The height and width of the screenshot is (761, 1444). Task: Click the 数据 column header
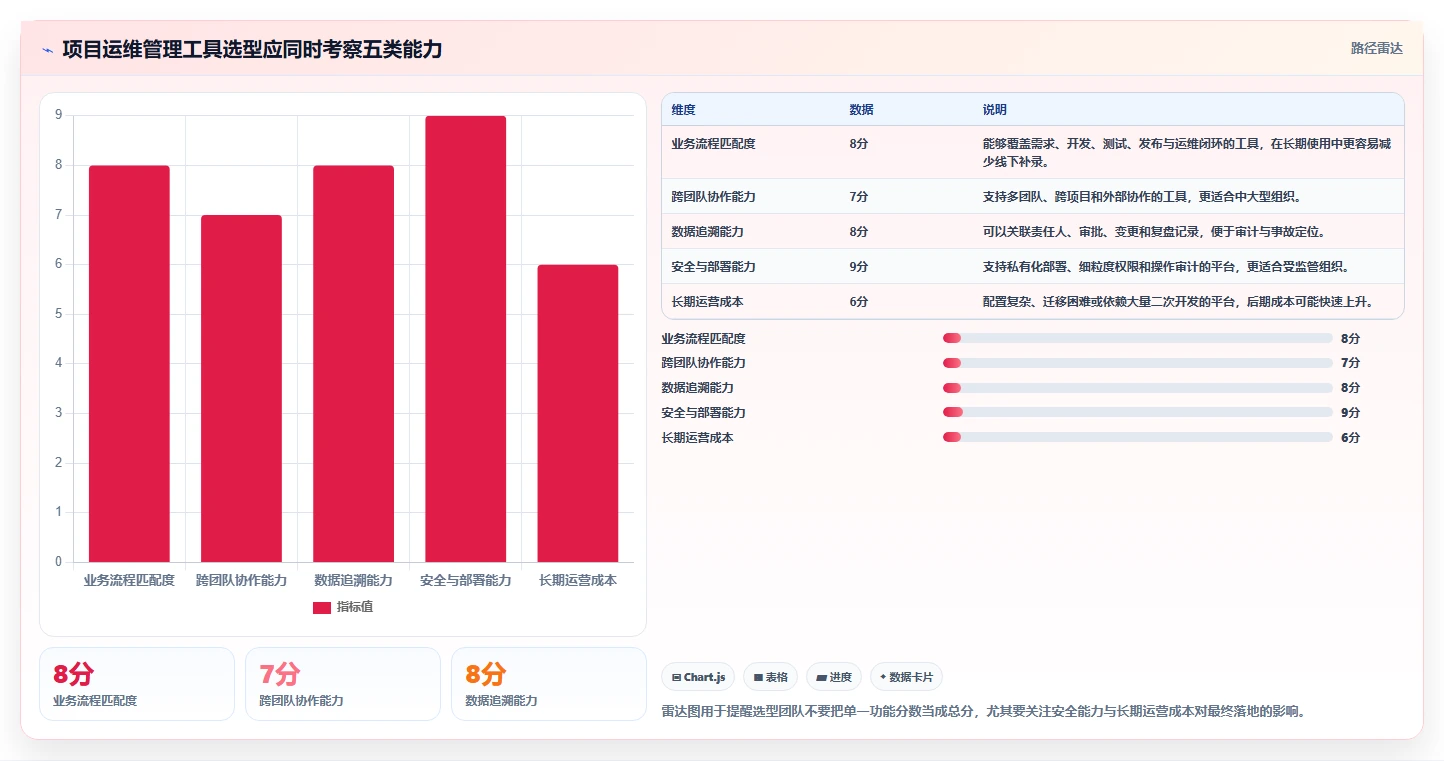(x=861, y=110)
